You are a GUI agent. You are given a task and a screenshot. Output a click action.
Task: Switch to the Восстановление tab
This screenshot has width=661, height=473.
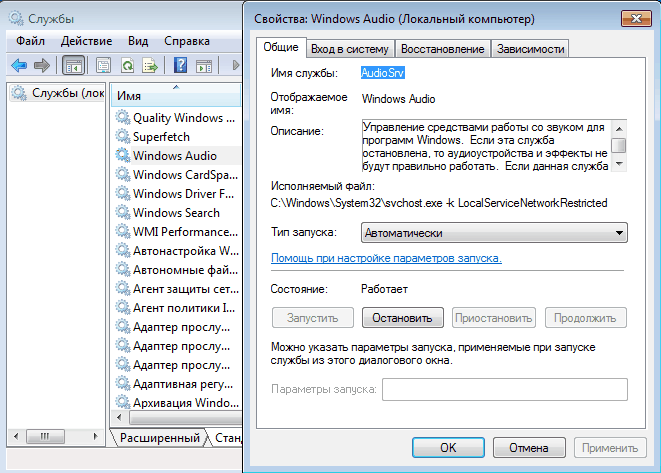[x=443, y=49]
